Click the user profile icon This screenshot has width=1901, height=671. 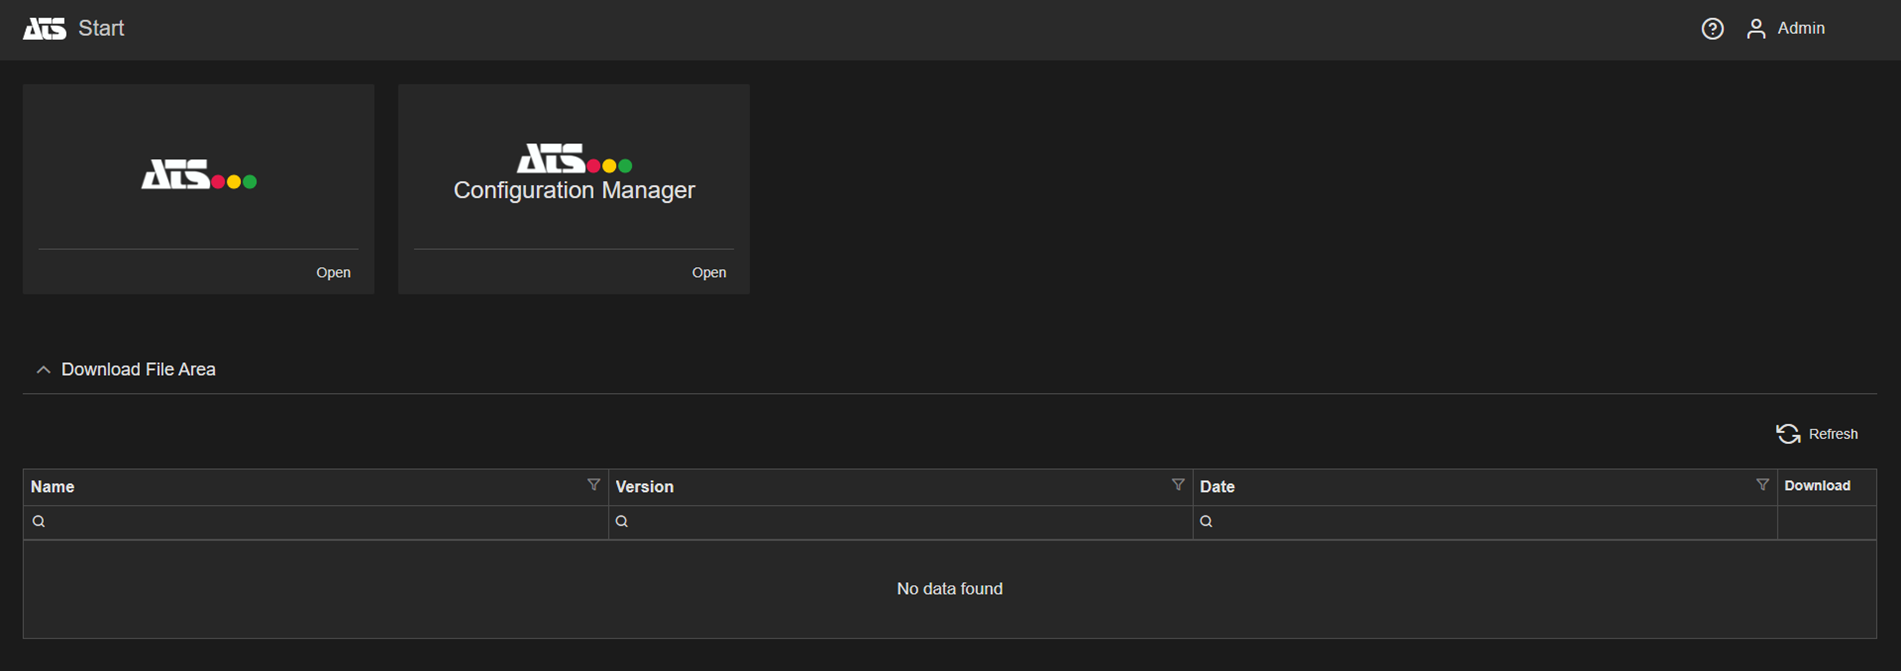click(1755, 29)
